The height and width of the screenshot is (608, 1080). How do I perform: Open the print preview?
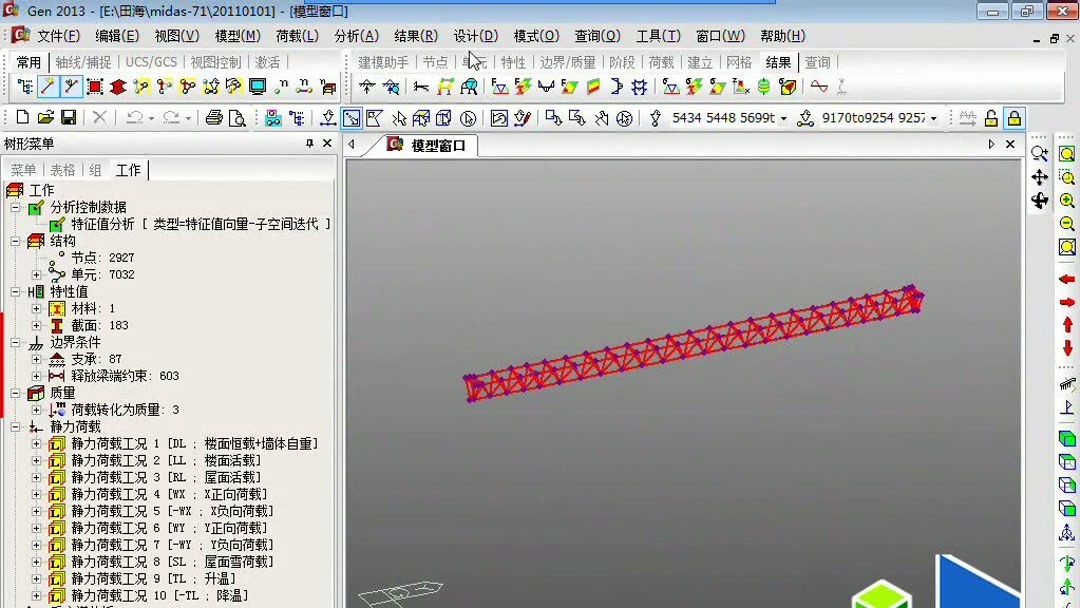[x=239, y=118]
